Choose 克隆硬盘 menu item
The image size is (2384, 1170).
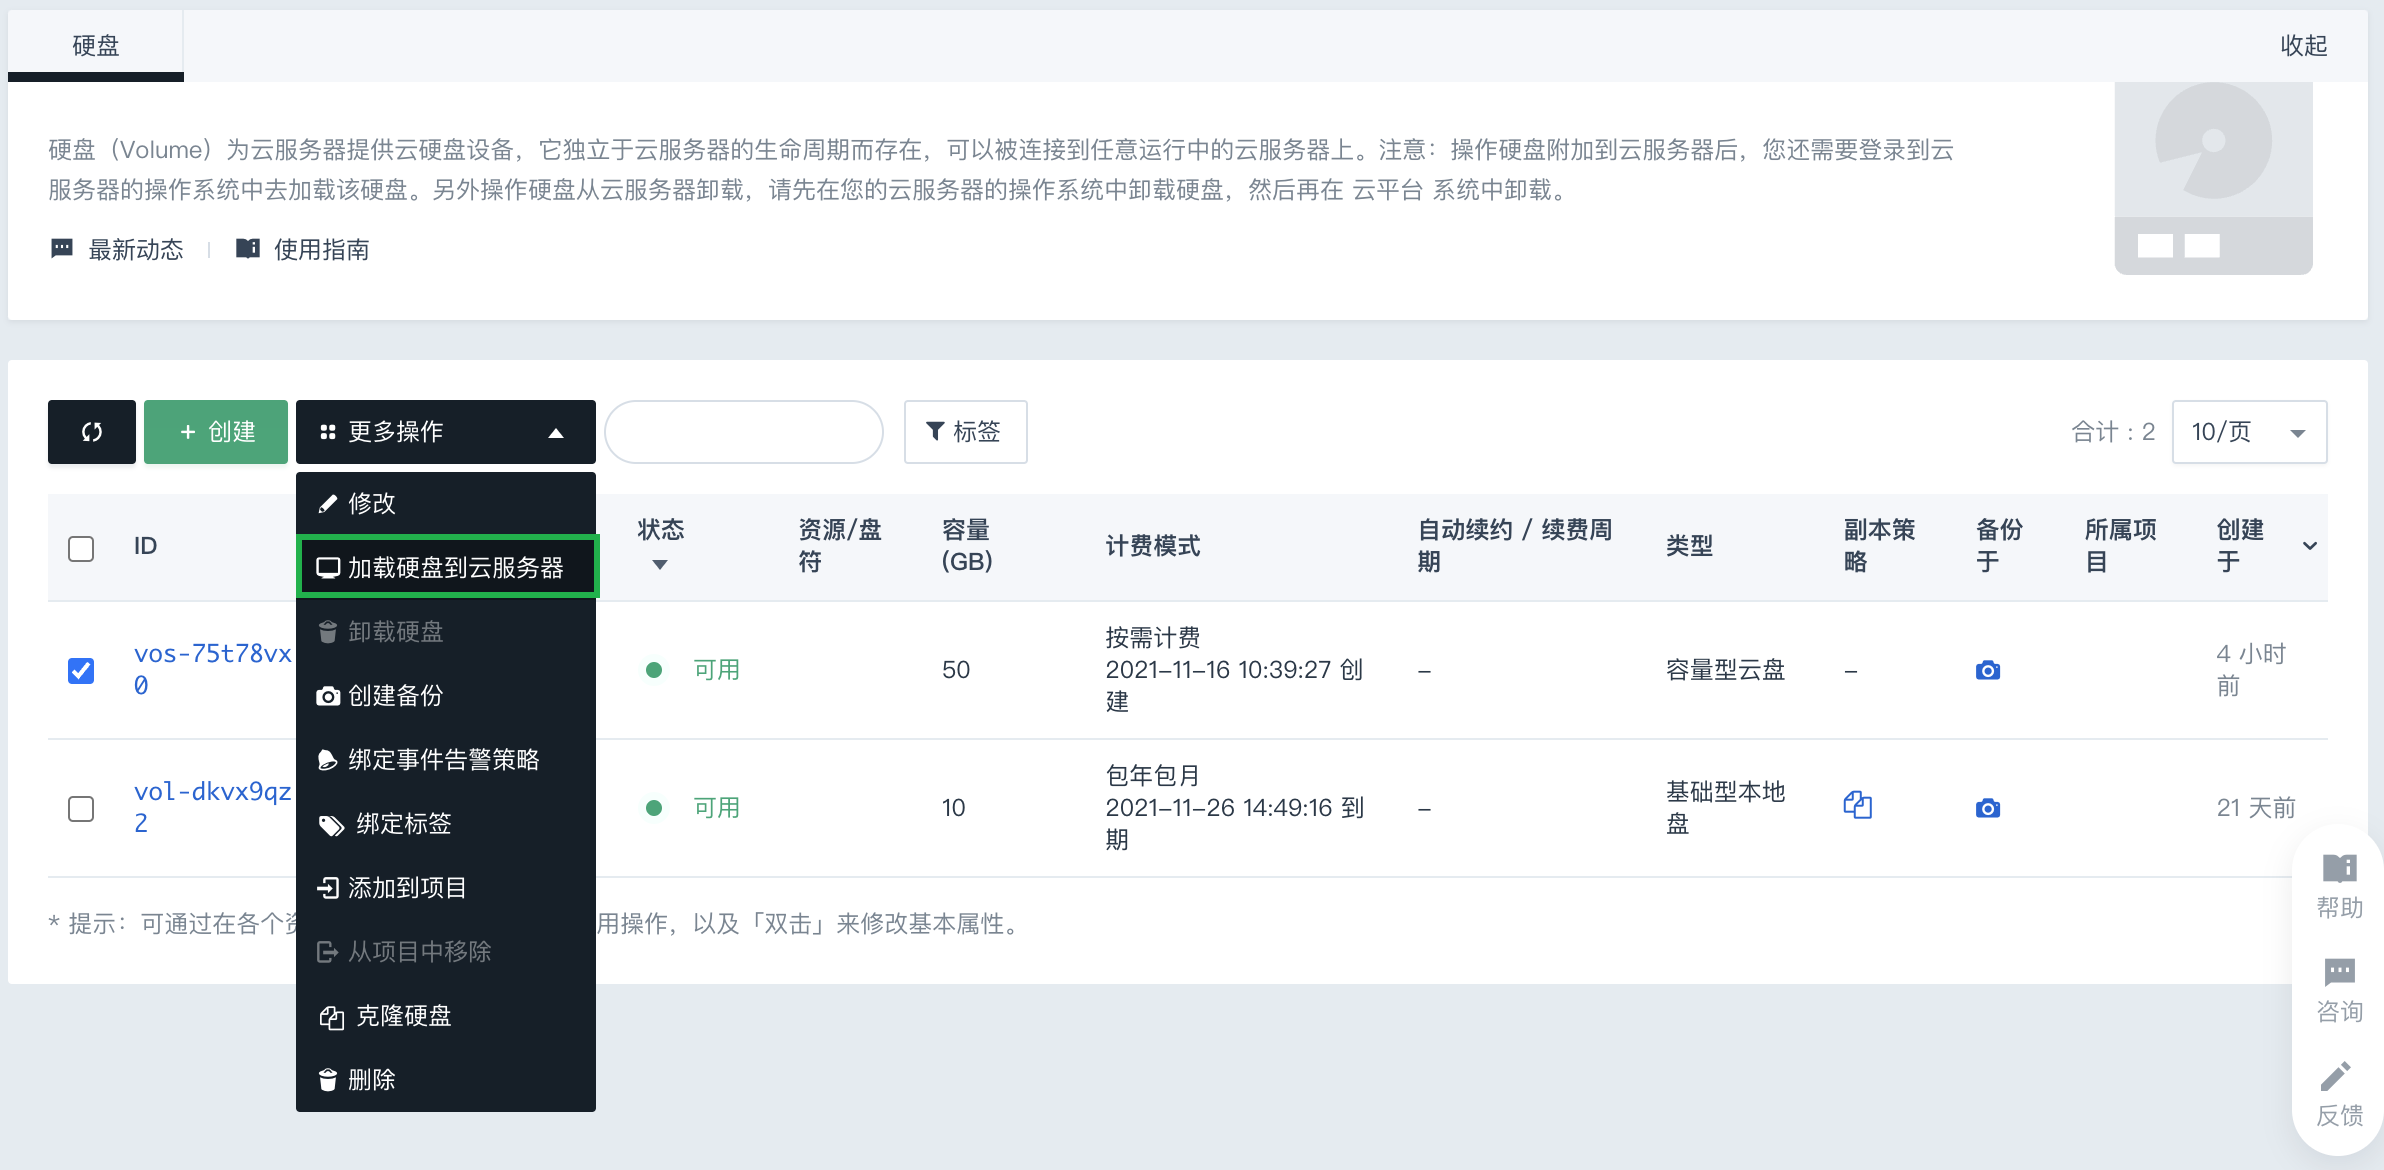(446, 1015)
